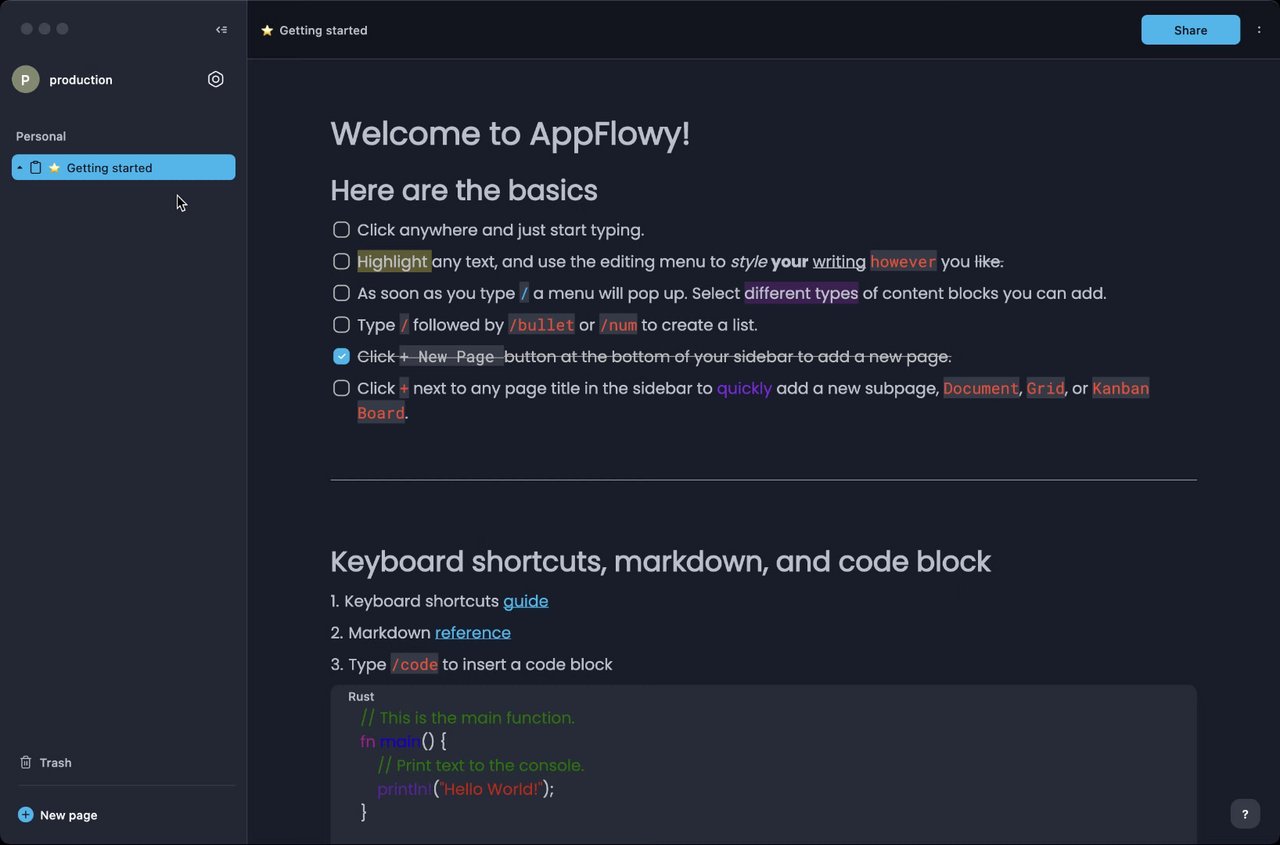Open the three-dot more options menu
Screen dimensions: 1280x845
coord(1259,30)
